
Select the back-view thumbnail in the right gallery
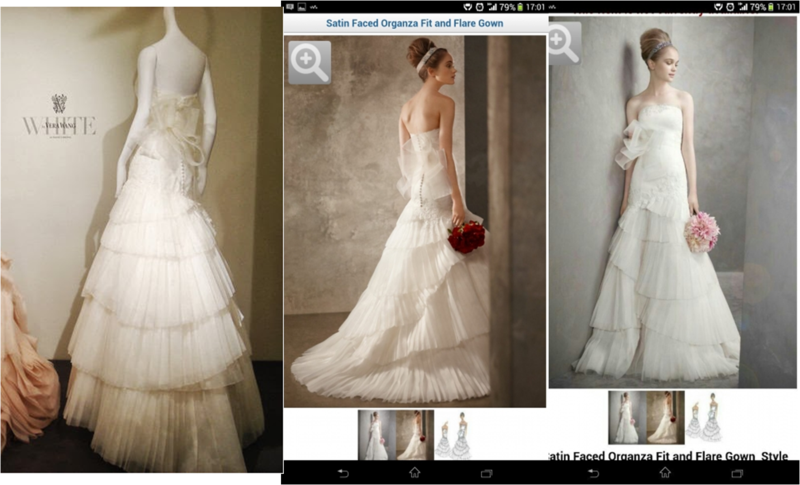click(665, 417)
